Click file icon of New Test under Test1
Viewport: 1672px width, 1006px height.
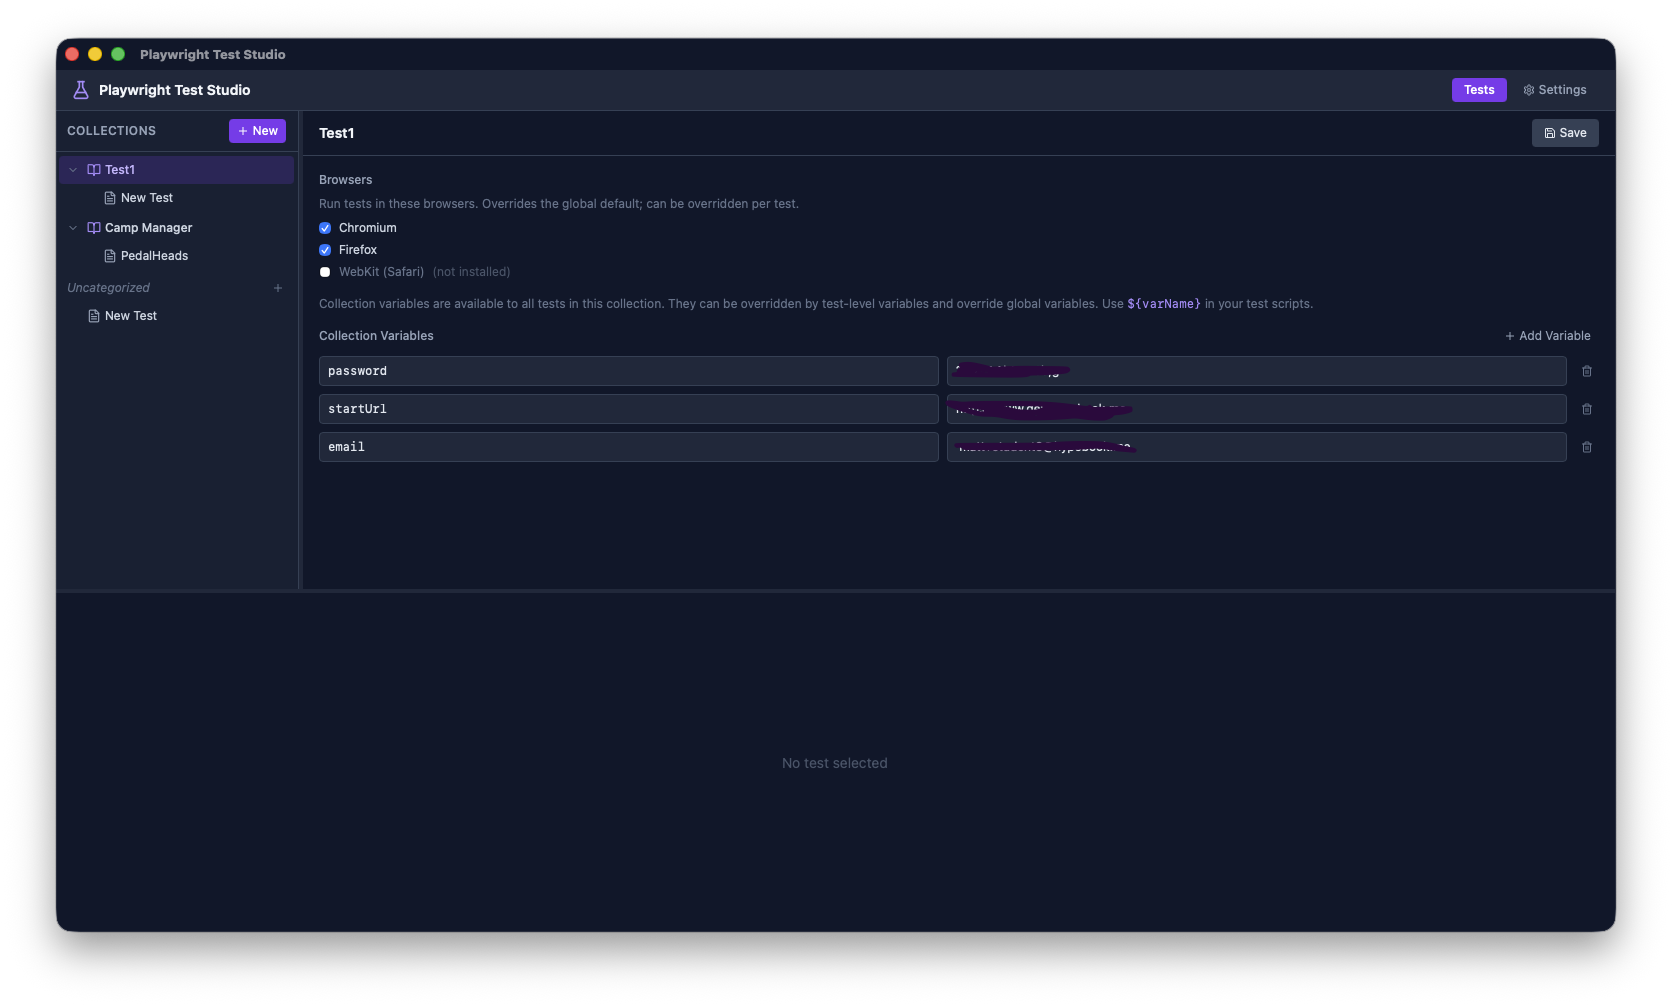[110, 198]
